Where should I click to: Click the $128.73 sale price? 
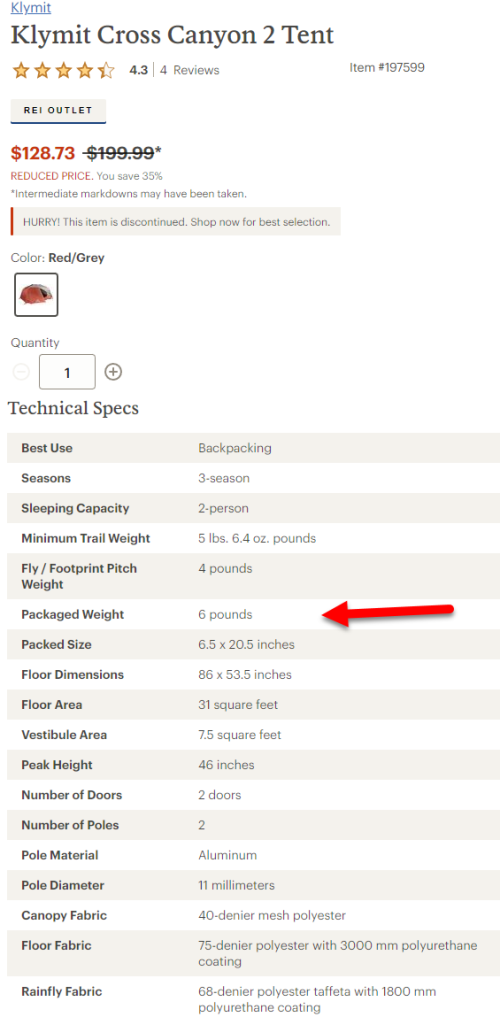click(43, 153)
